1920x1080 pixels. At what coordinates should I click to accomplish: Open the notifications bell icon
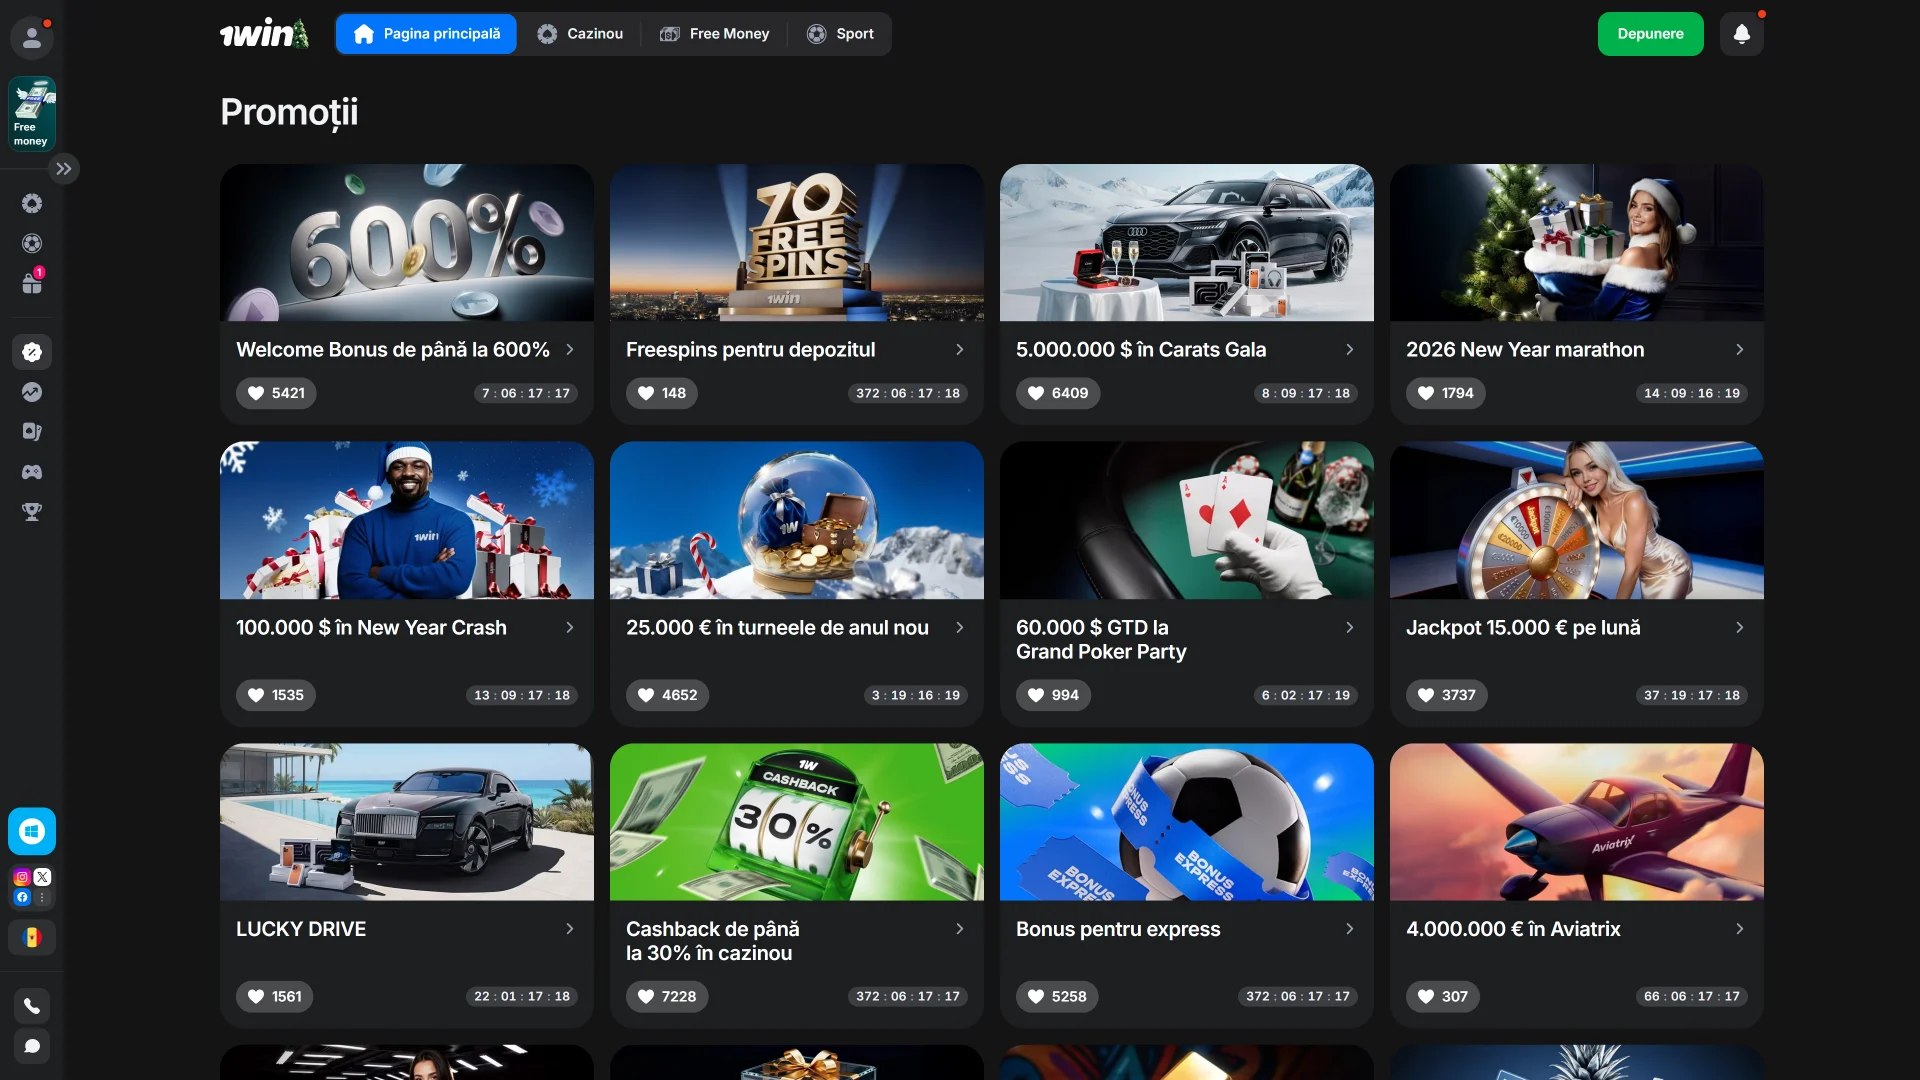(x=1742, y=33)
